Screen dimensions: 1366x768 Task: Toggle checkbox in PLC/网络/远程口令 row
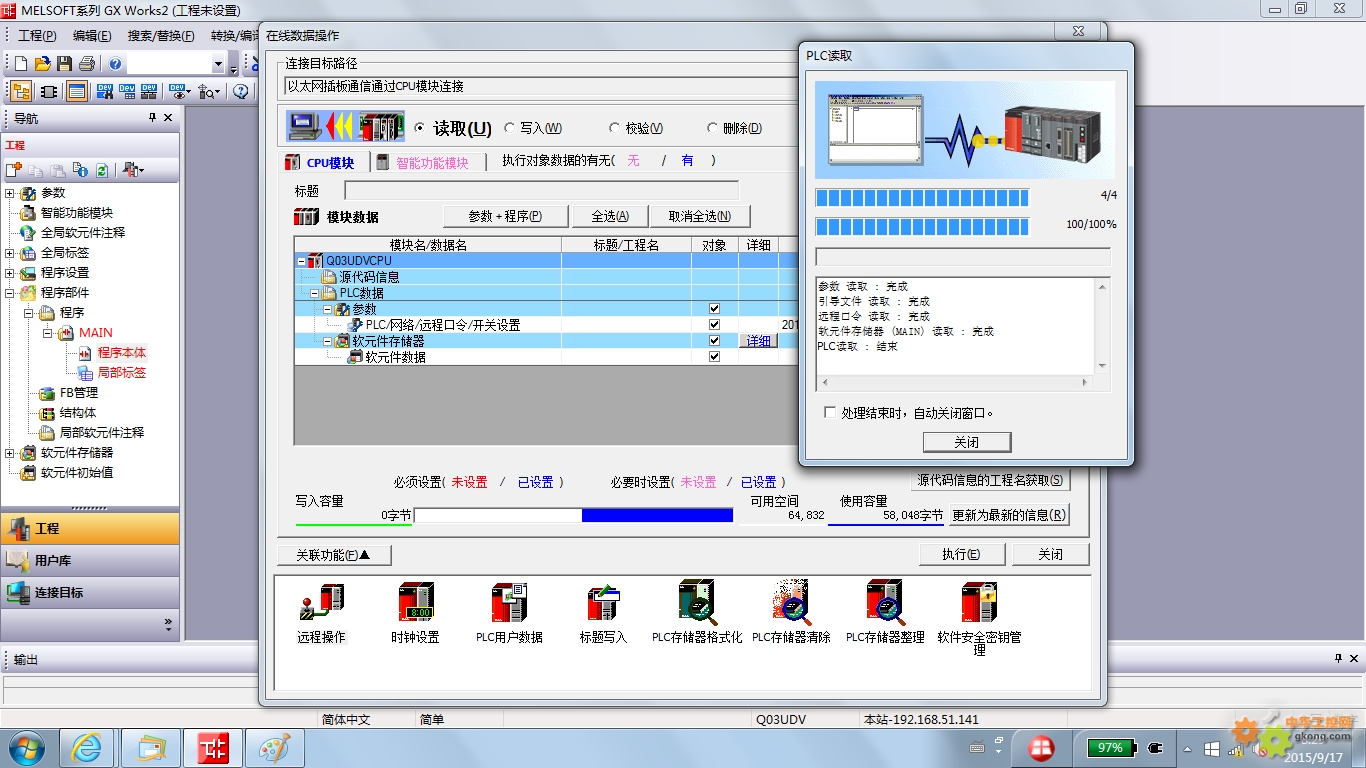(x=714, y=325)
